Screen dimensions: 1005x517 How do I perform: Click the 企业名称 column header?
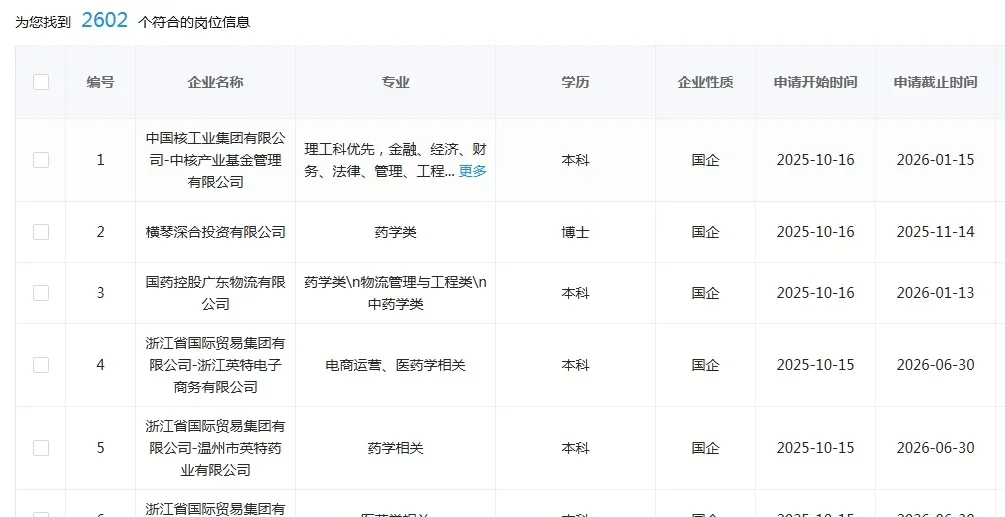[x=215, y=82]
